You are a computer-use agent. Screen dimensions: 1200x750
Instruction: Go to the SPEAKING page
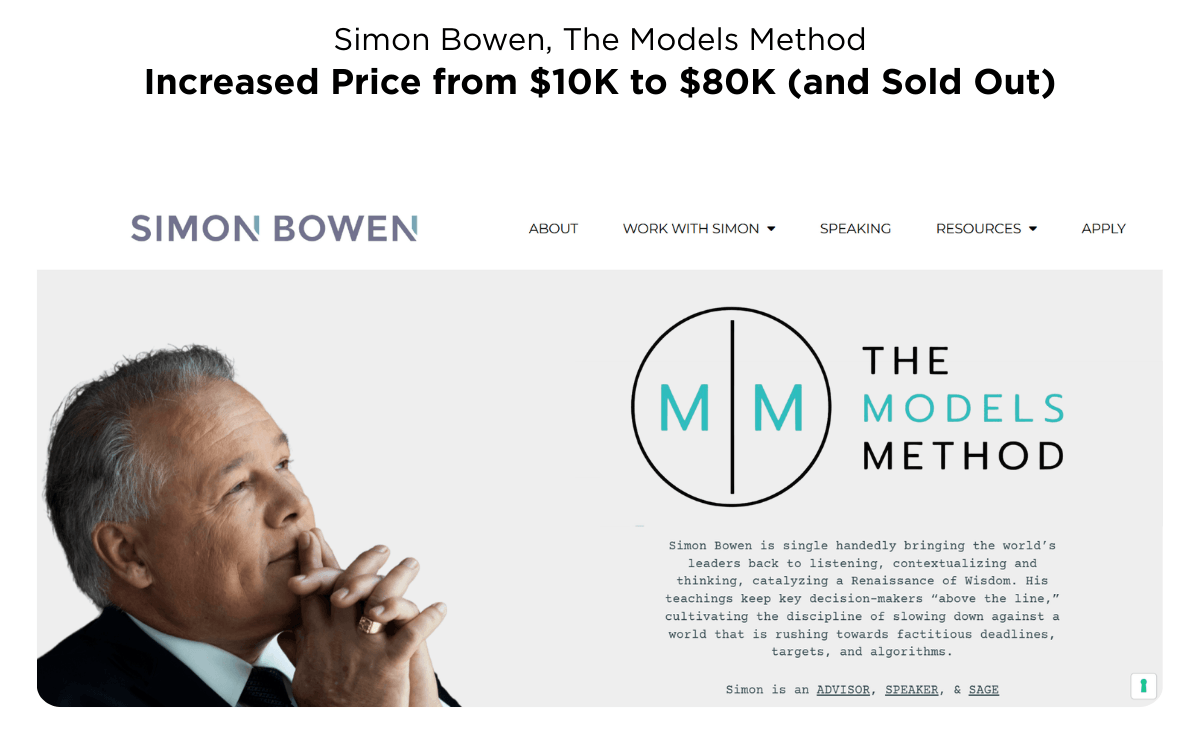(x=855, y=229)
